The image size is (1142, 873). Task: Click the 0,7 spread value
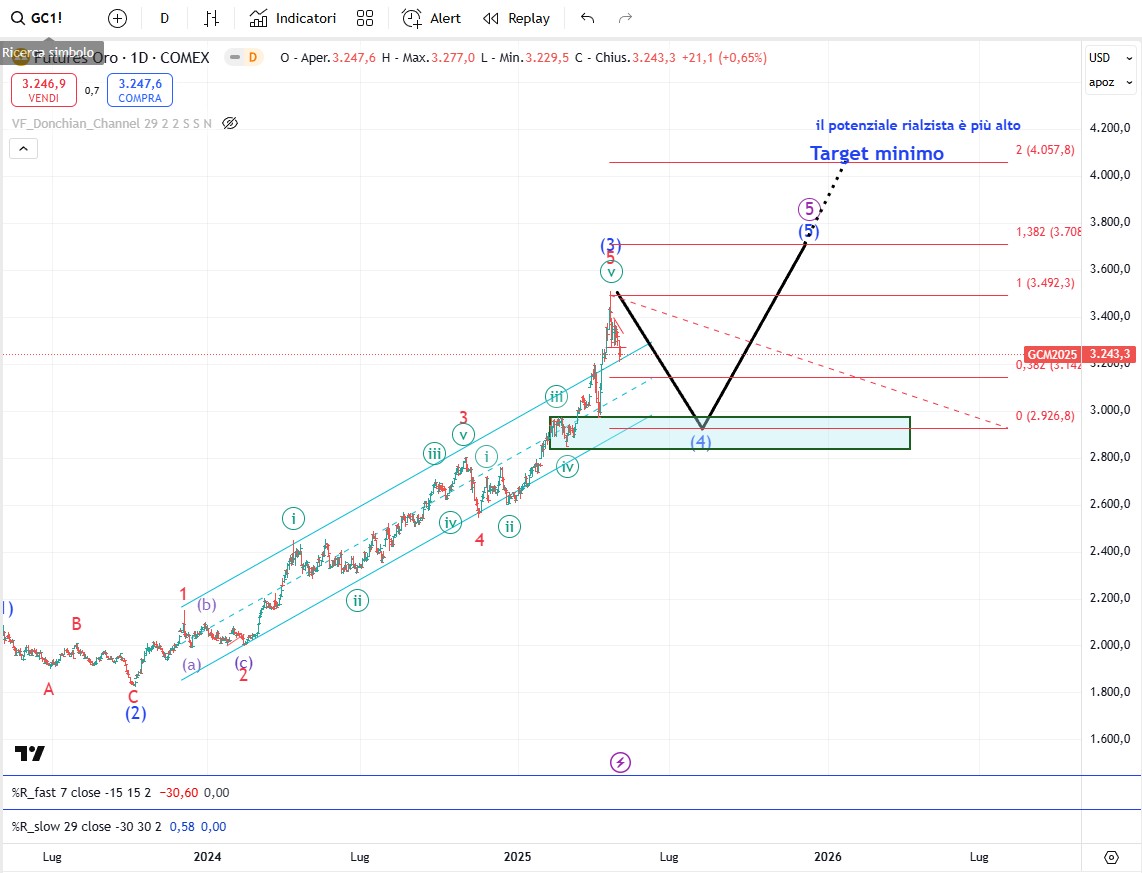pyautogui.click(x=92, y=90)
